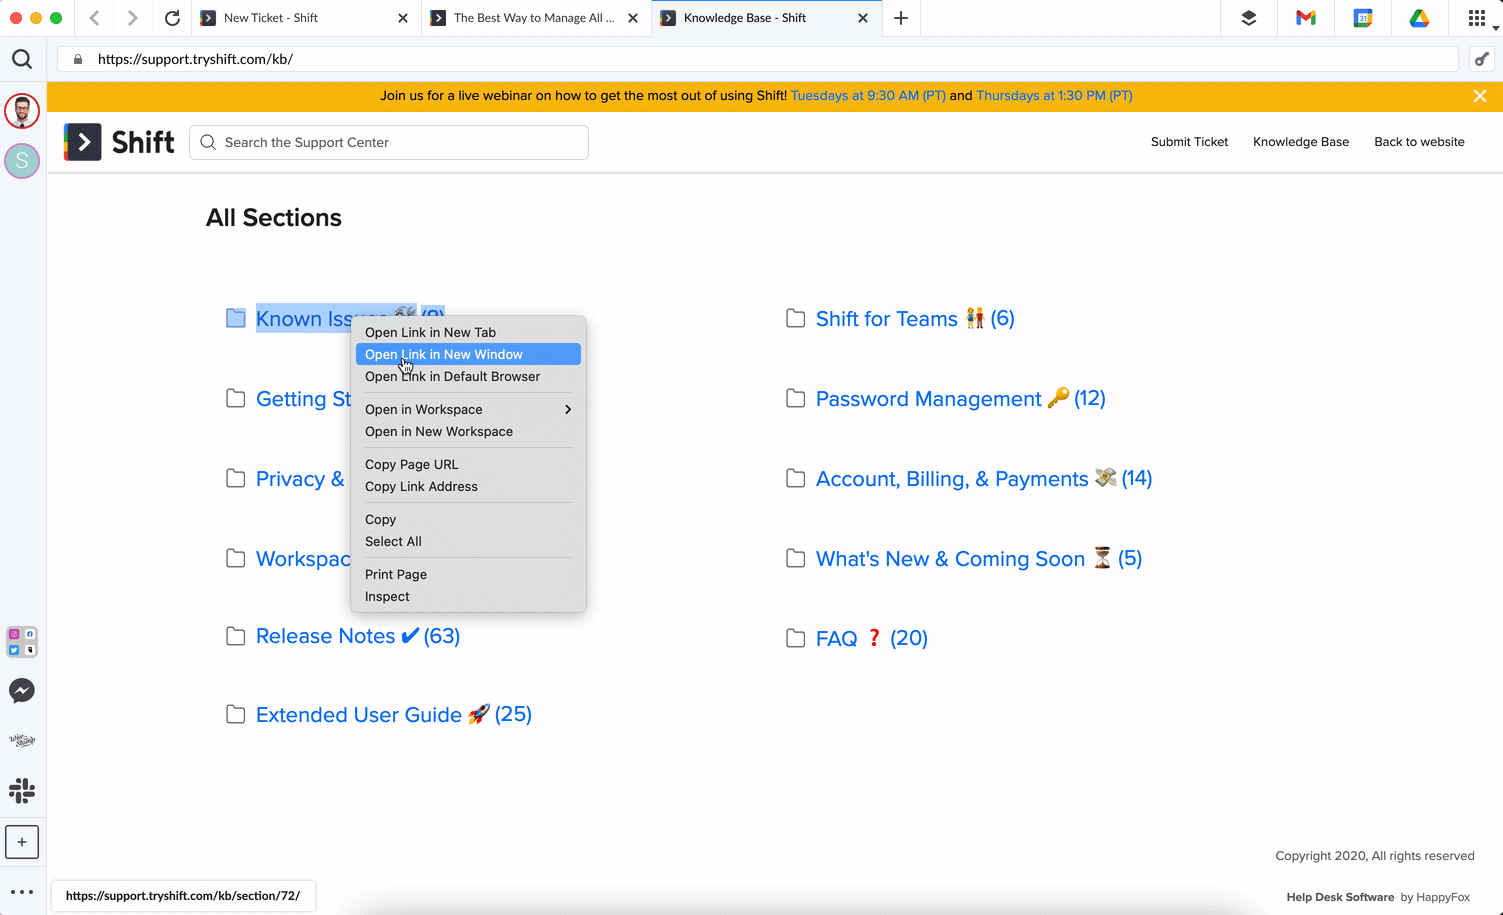
Task: Go back with the left arrow
Action: (x=94, y=18)
